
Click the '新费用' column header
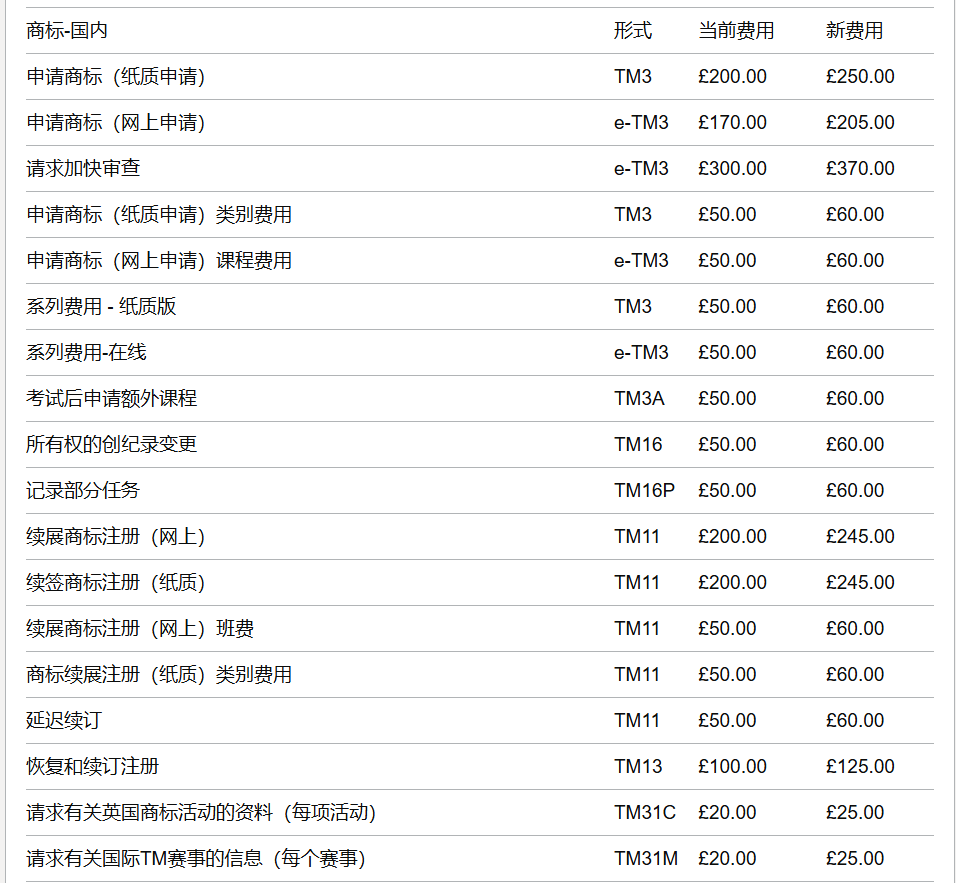coord(855,30)
